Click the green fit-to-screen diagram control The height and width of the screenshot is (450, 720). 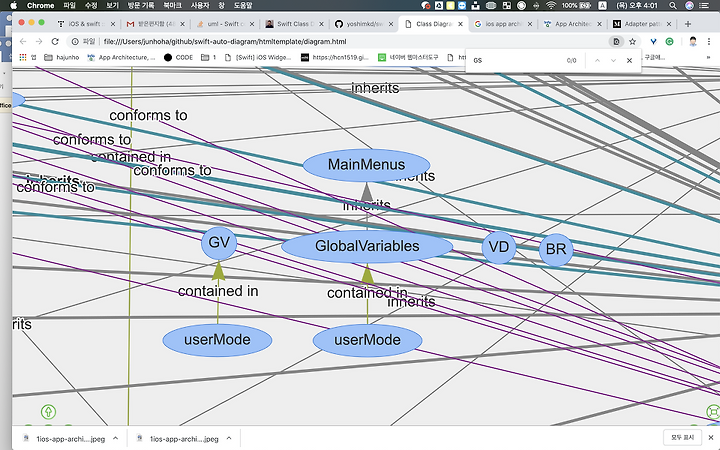[713, 411]
